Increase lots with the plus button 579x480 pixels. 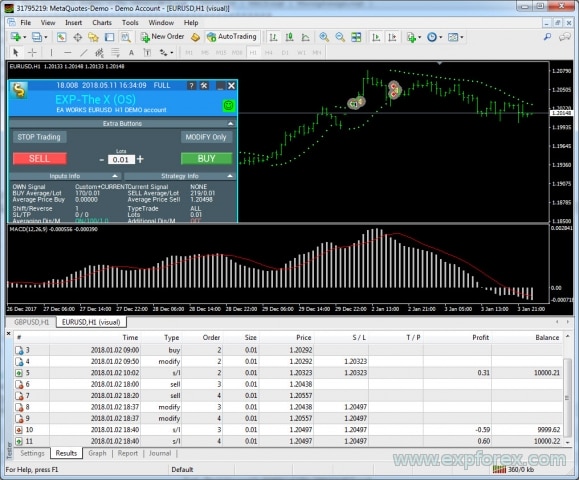(140, 159)
